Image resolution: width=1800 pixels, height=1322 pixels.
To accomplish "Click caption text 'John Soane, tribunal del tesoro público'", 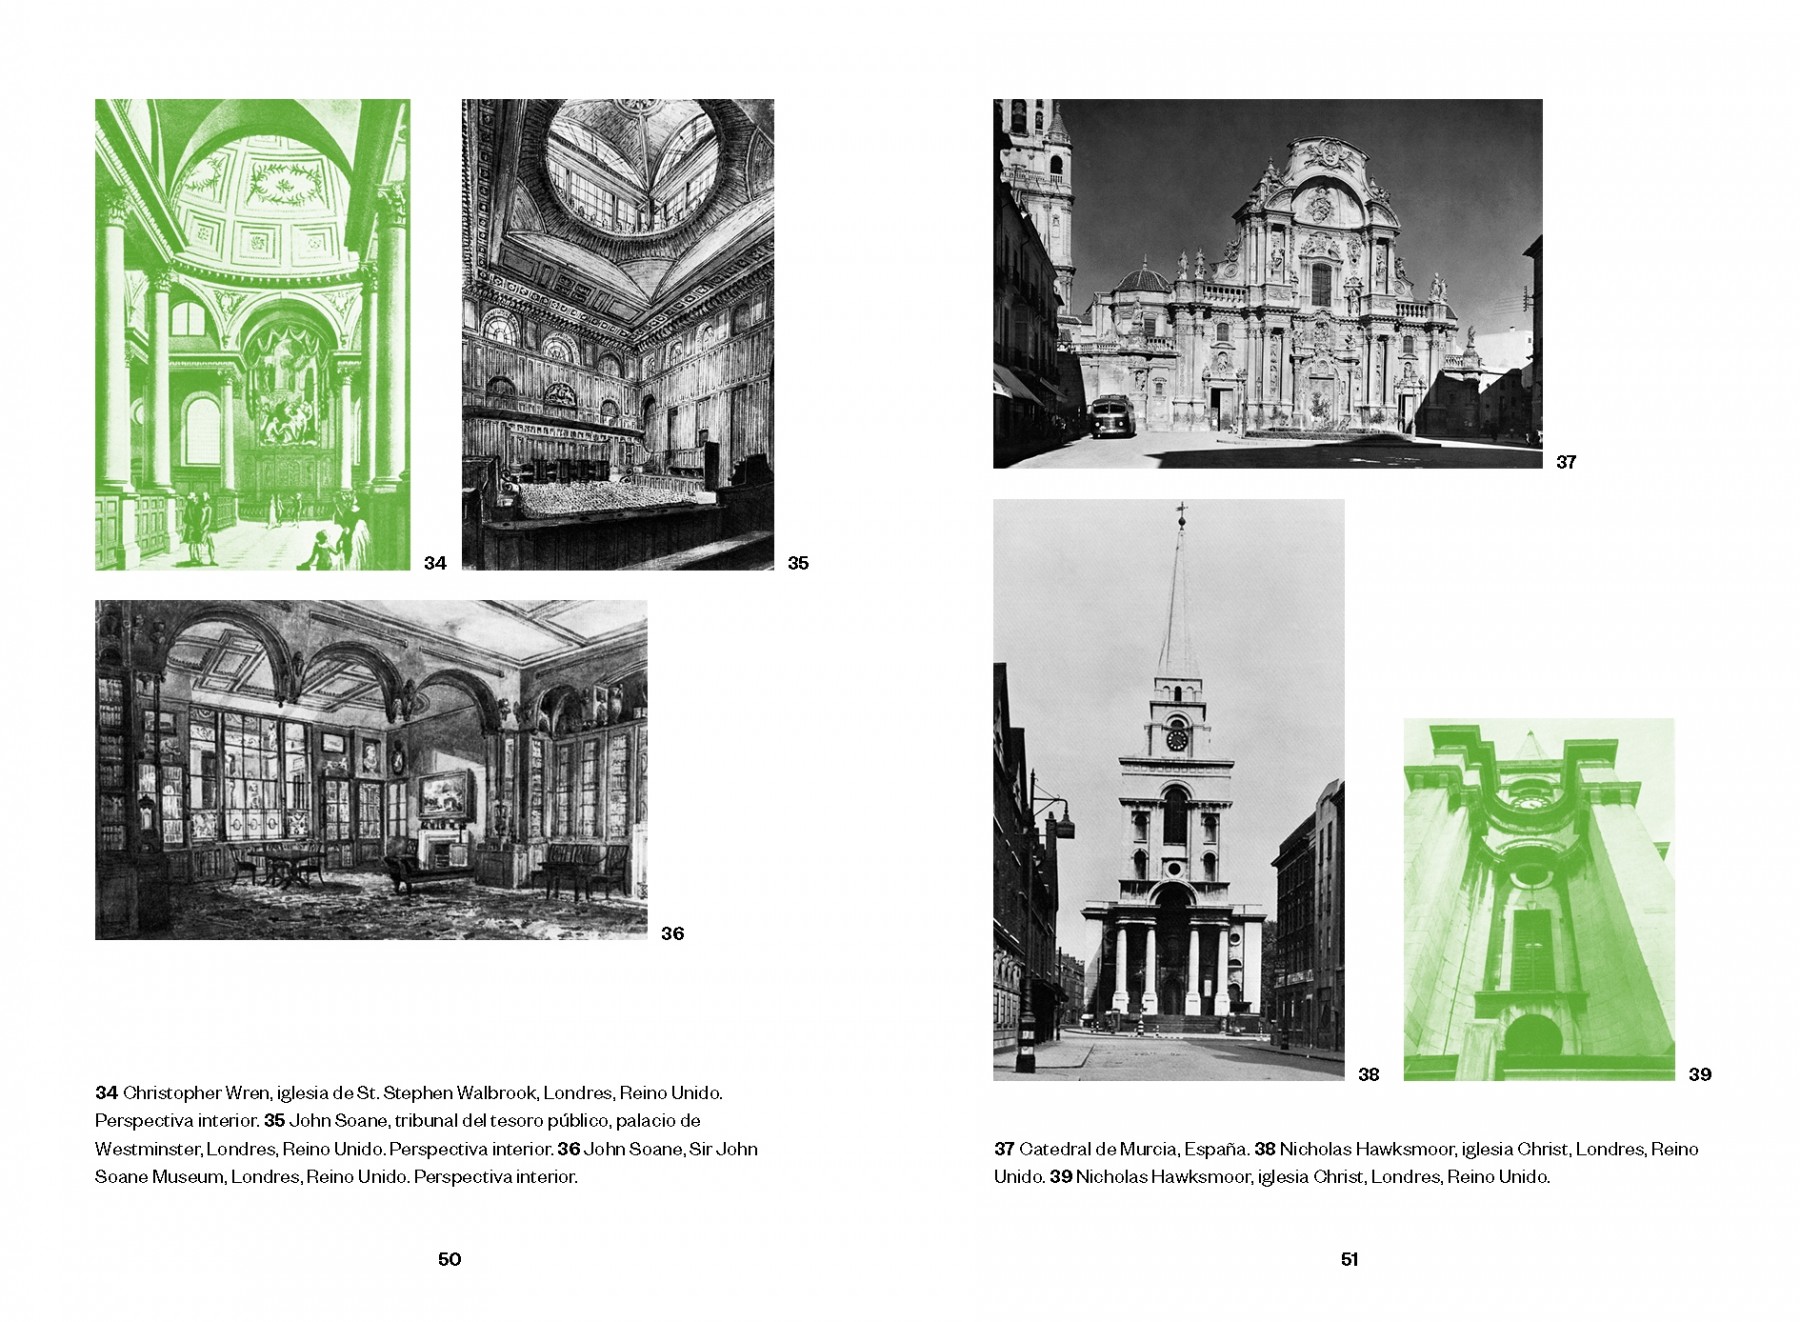I will pyautogui.click(x=448, y=1121).
